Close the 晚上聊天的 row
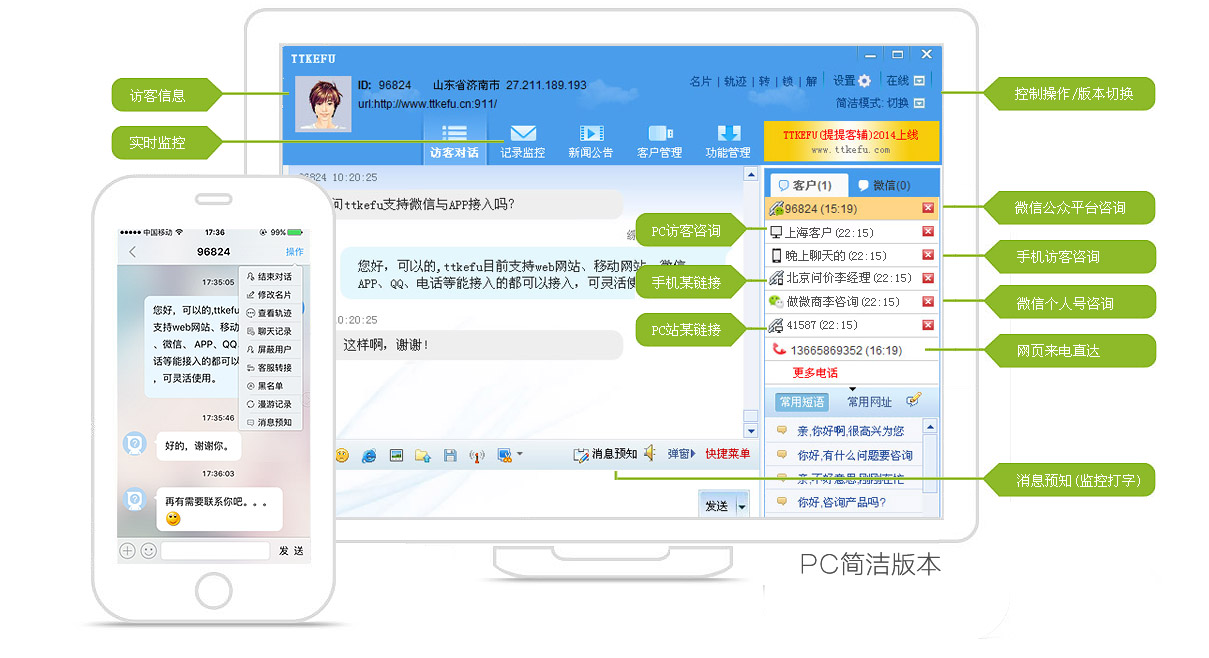This screenshot has height=658, width=1209. tap(928, 255)
